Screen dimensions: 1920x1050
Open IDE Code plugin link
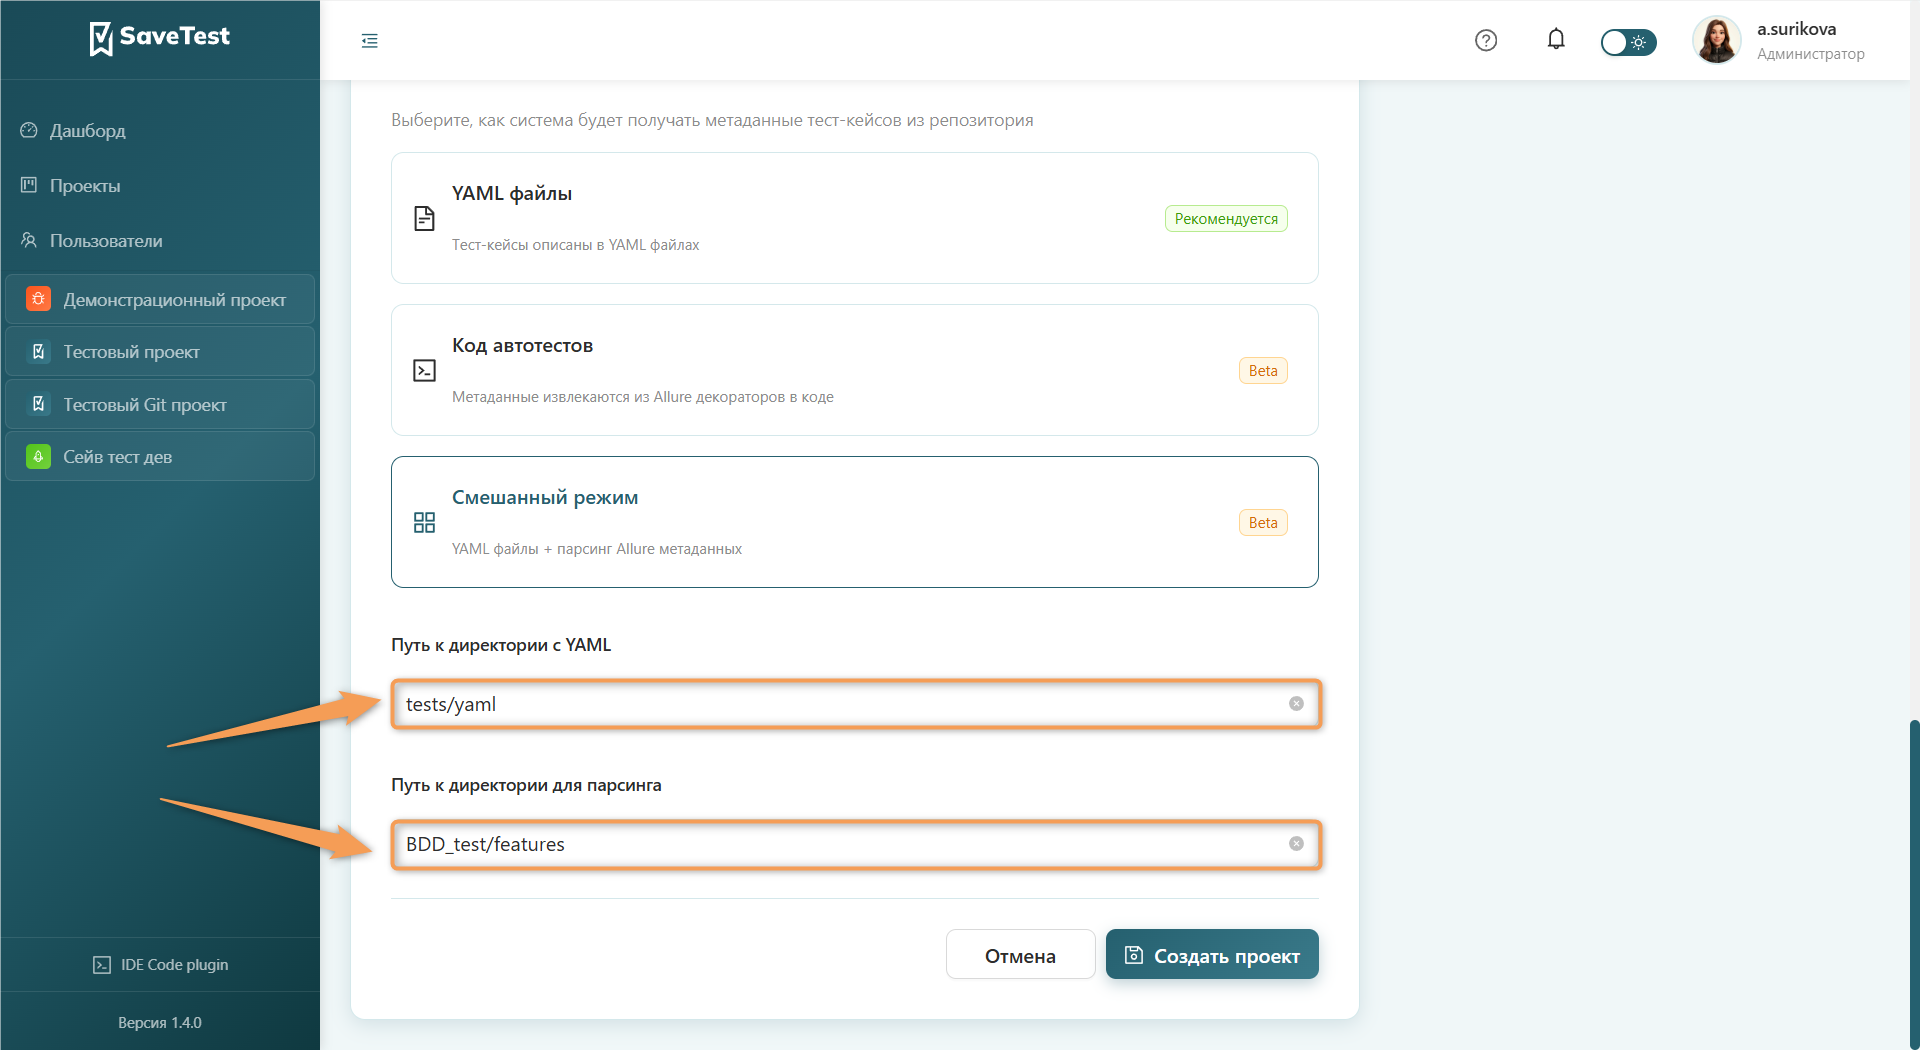[x=160, y=965]
